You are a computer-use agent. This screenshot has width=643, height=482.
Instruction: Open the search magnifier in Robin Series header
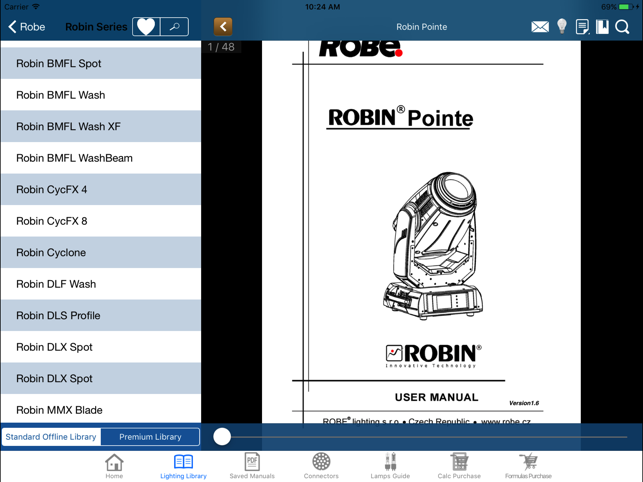pos(175,27)
